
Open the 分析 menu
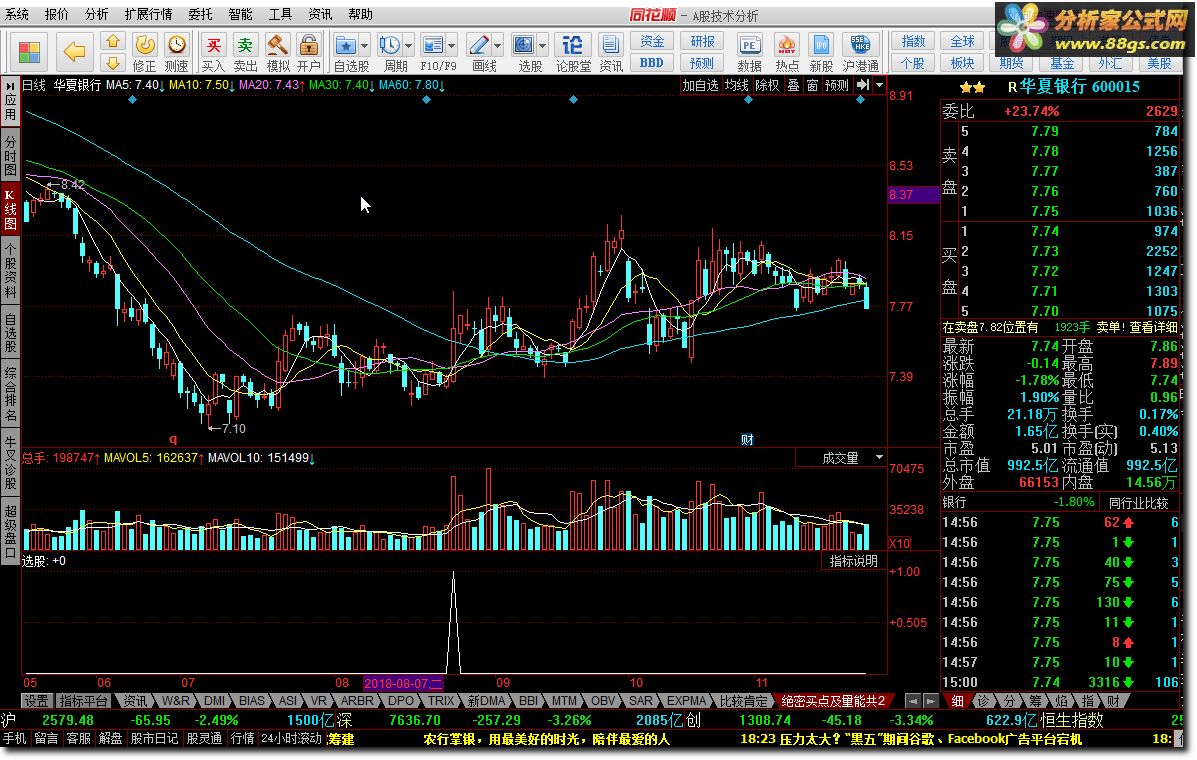(x=96, y=14)
